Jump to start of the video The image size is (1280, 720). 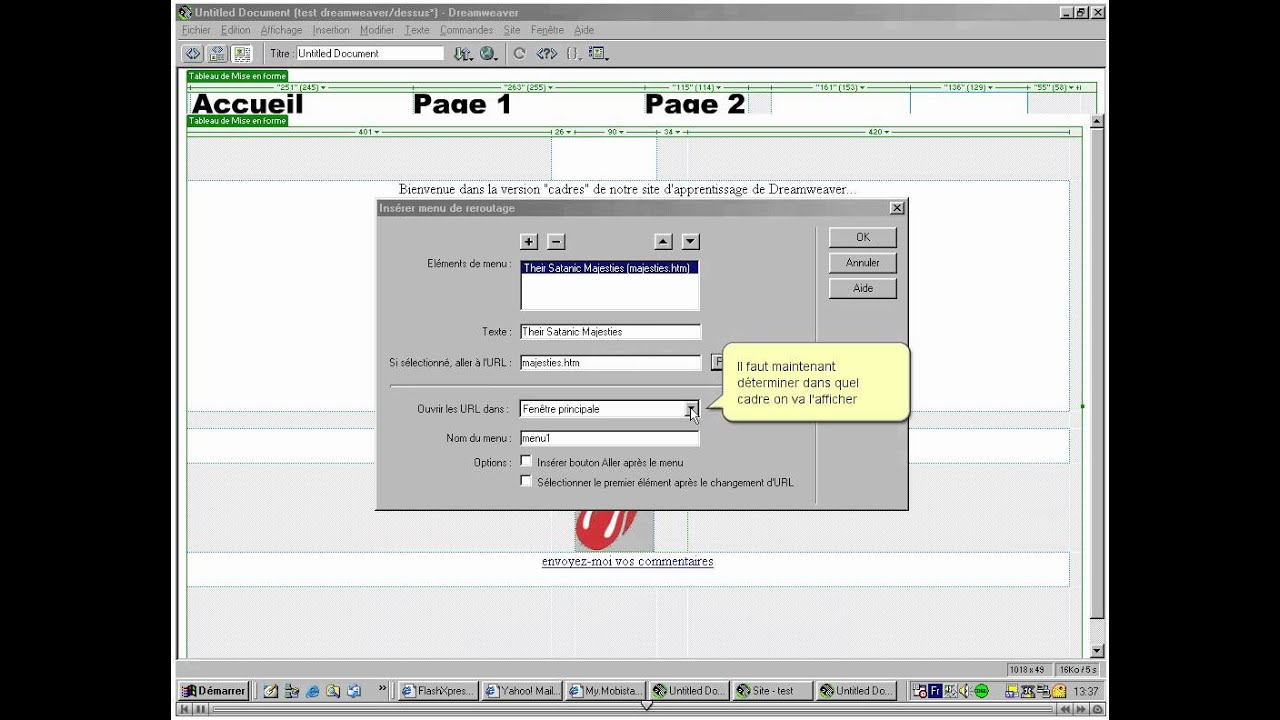tap(185, 709)
